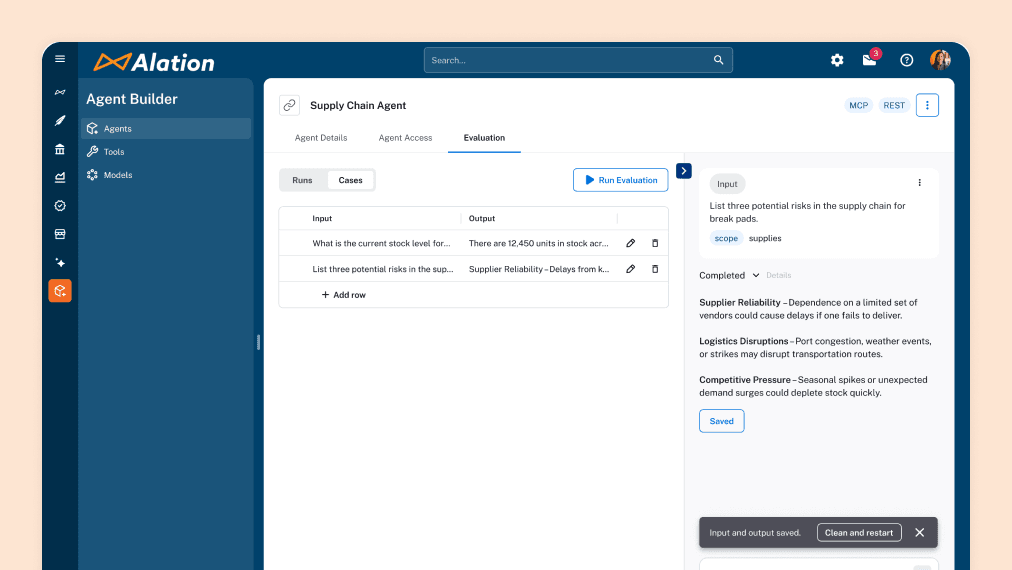Open the three-dot menu on Input card
The image size is (1012, 570).
(x=919, y=183)
